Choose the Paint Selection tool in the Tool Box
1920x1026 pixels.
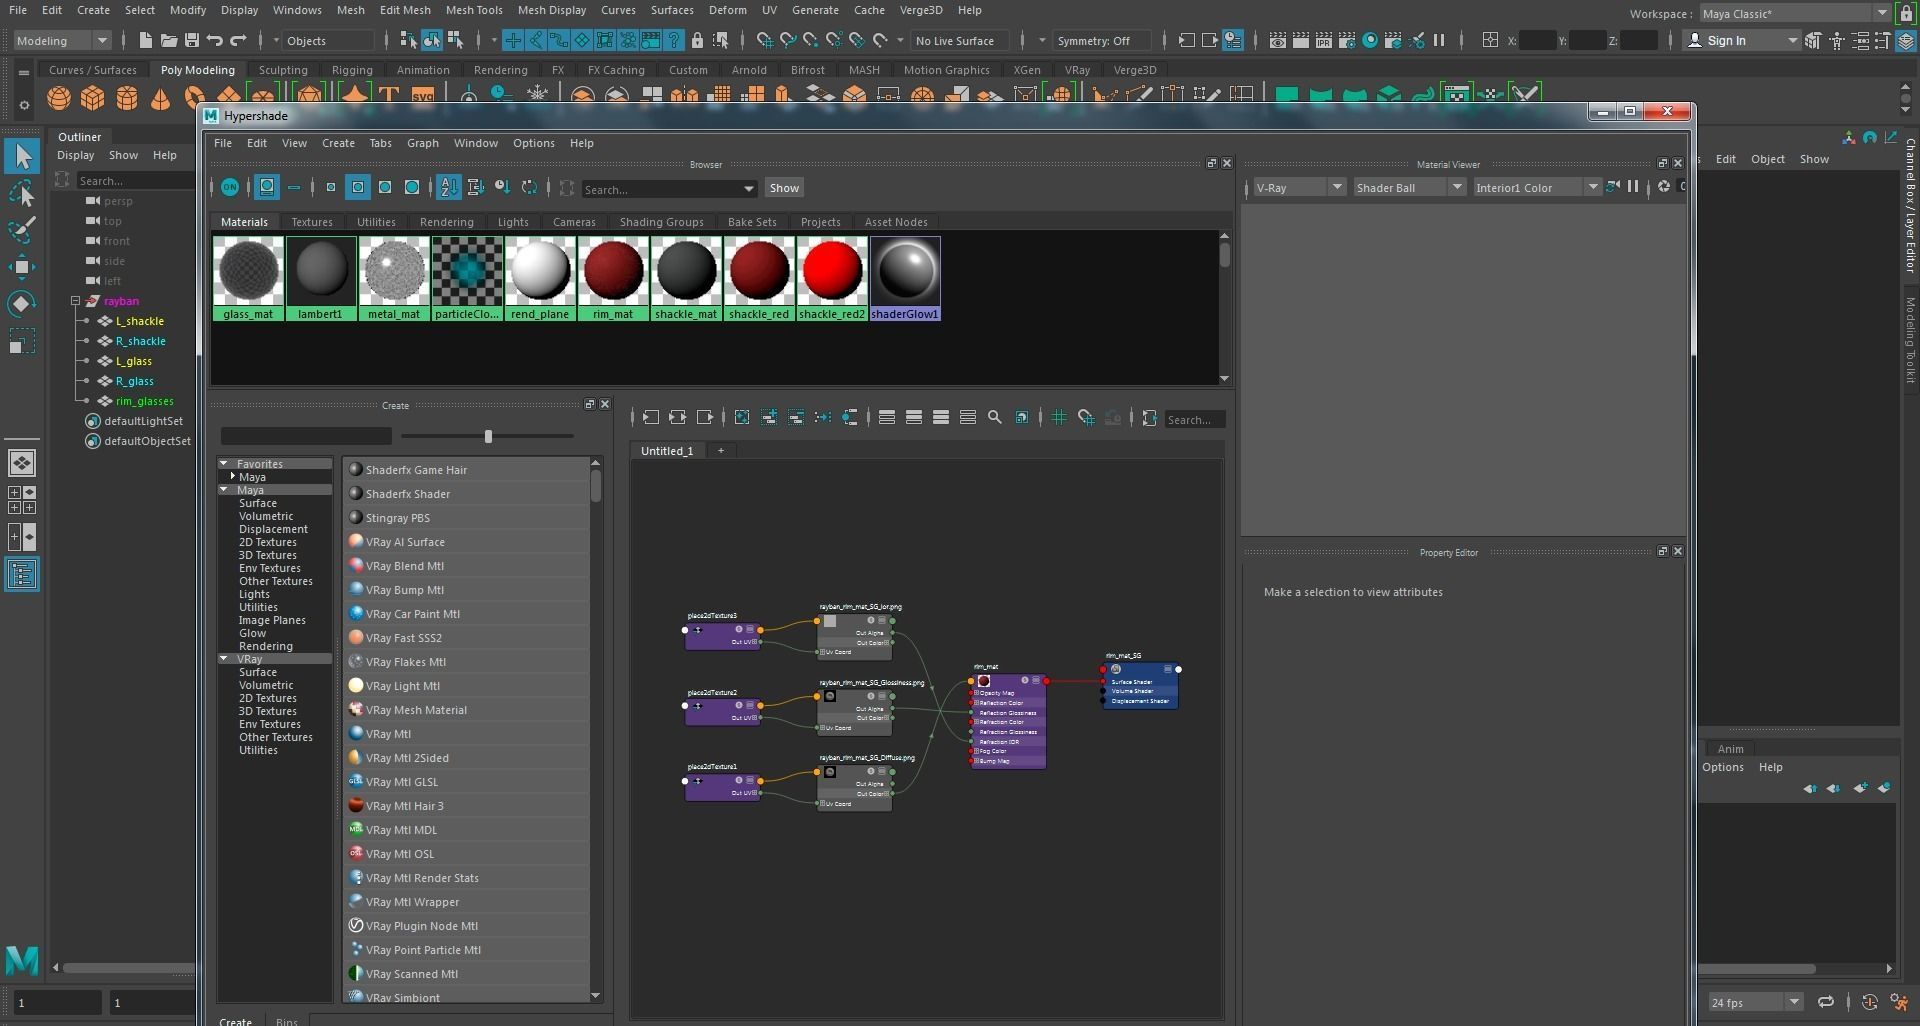(x=22, y=230)
